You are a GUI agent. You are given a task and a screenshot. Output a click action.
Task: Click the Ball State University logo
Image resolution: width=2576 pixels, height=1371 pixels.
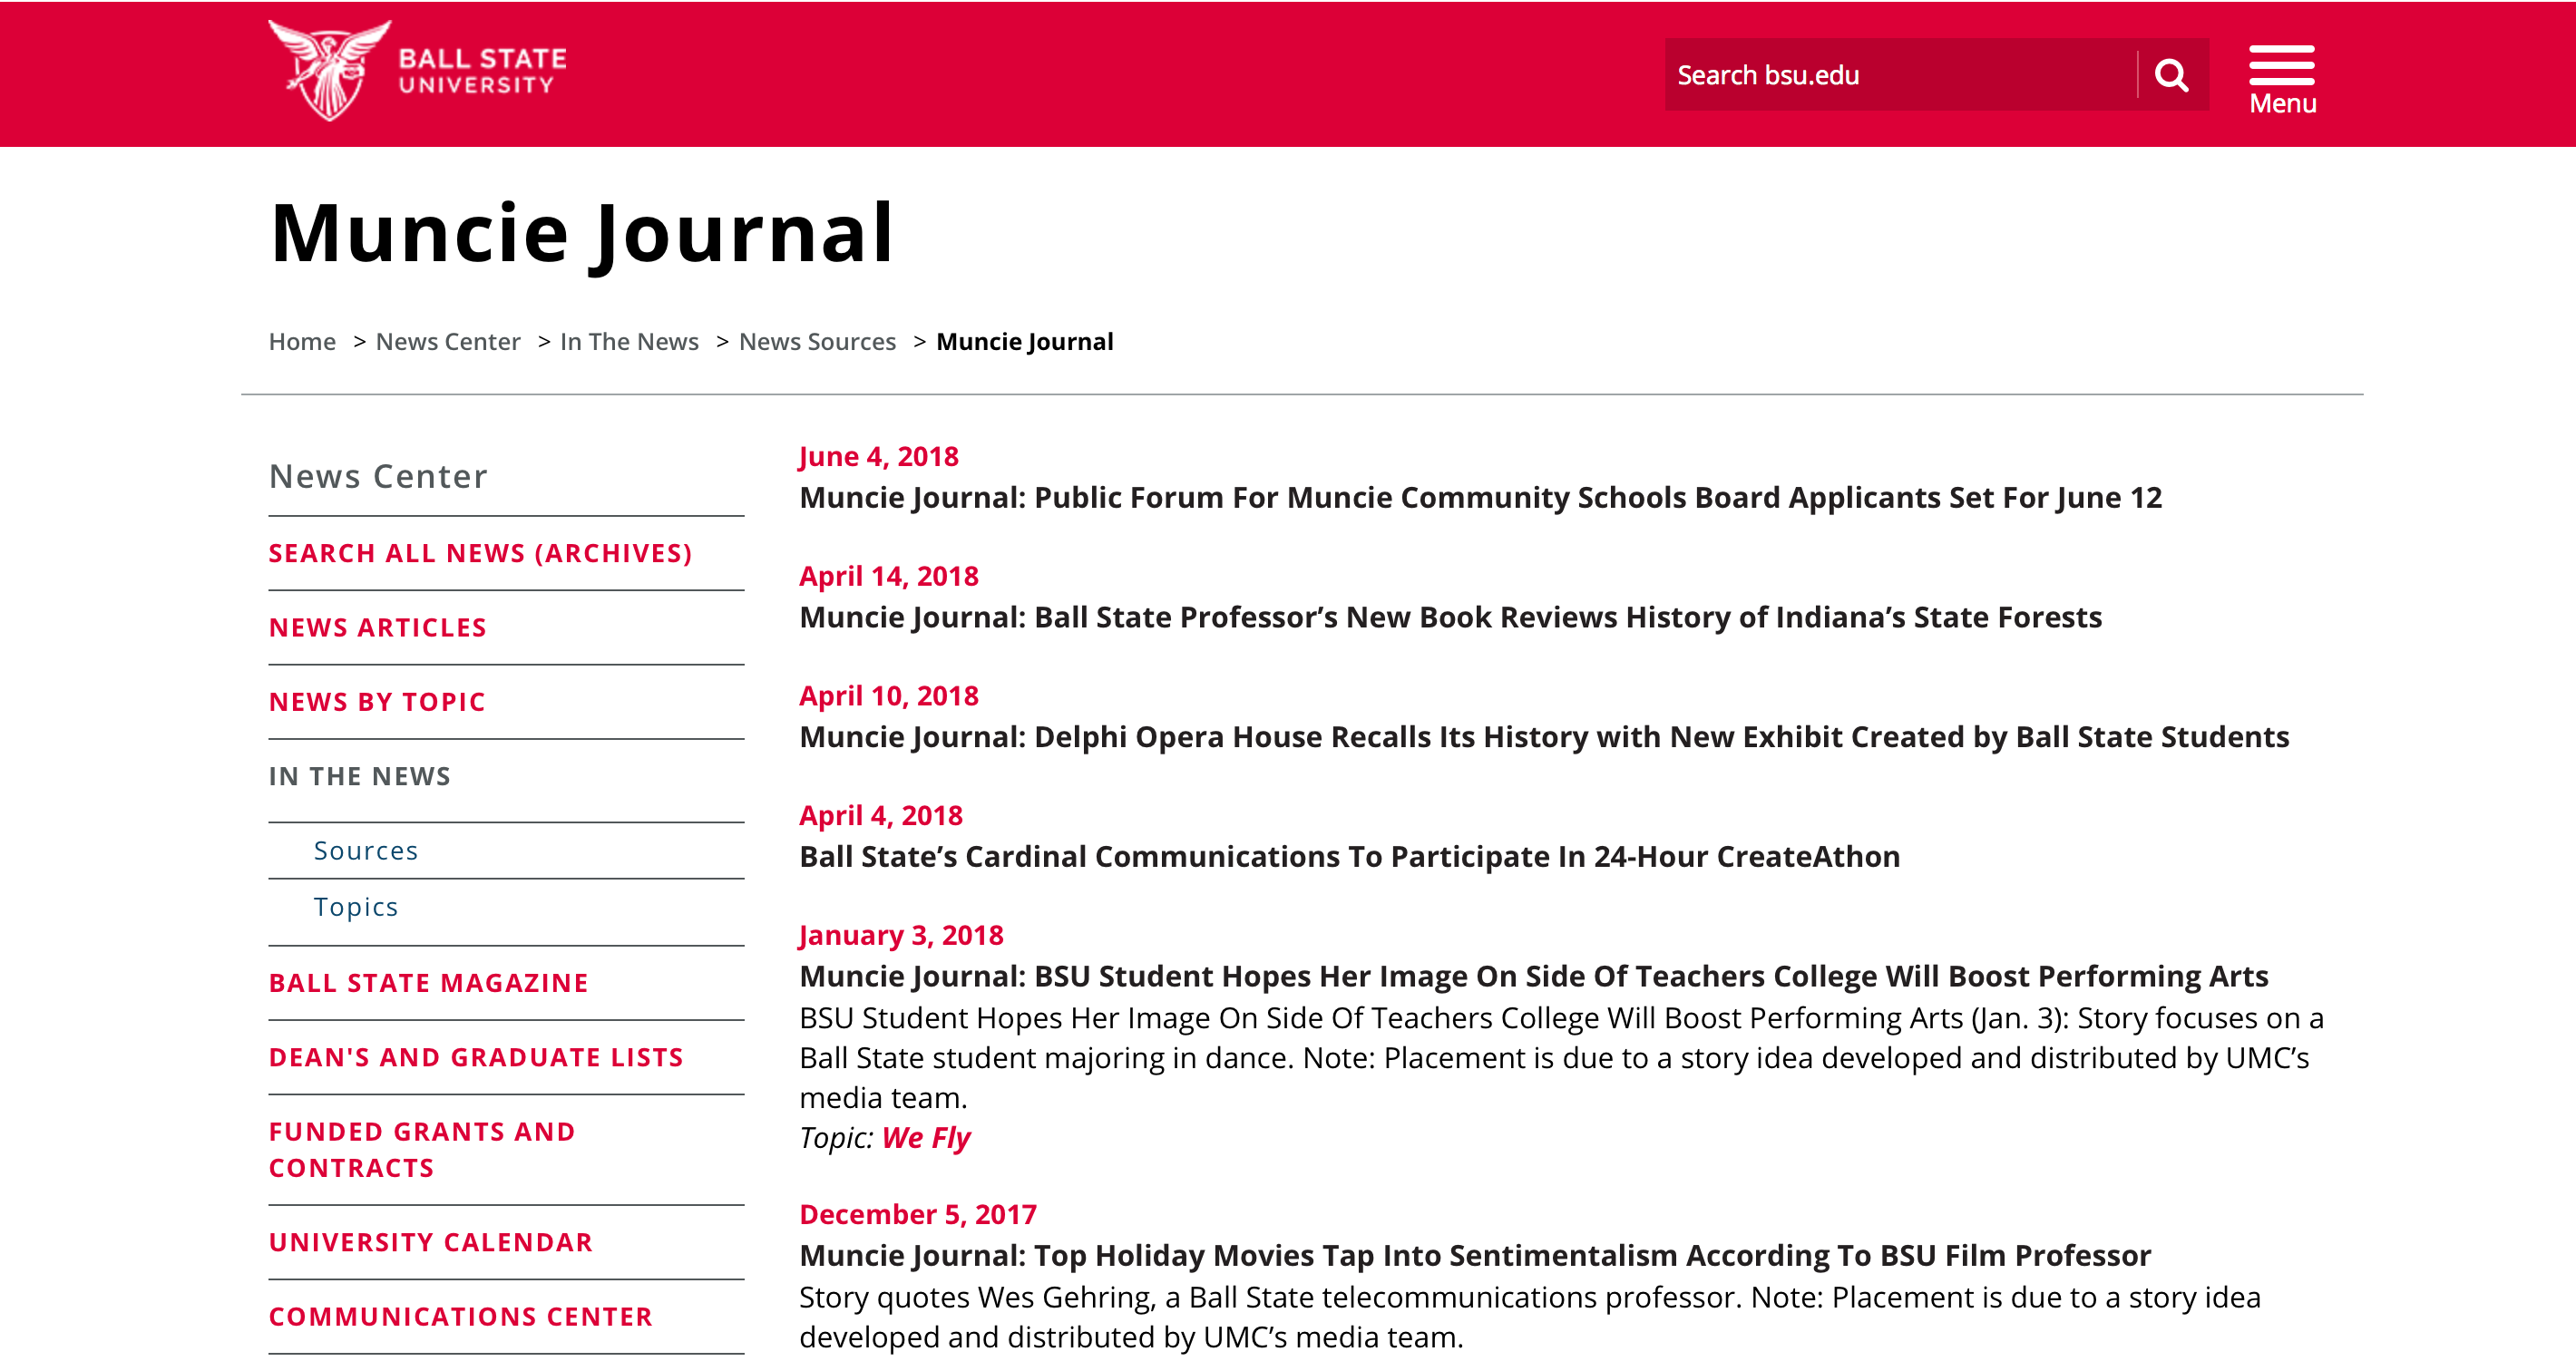coord(417,72)
